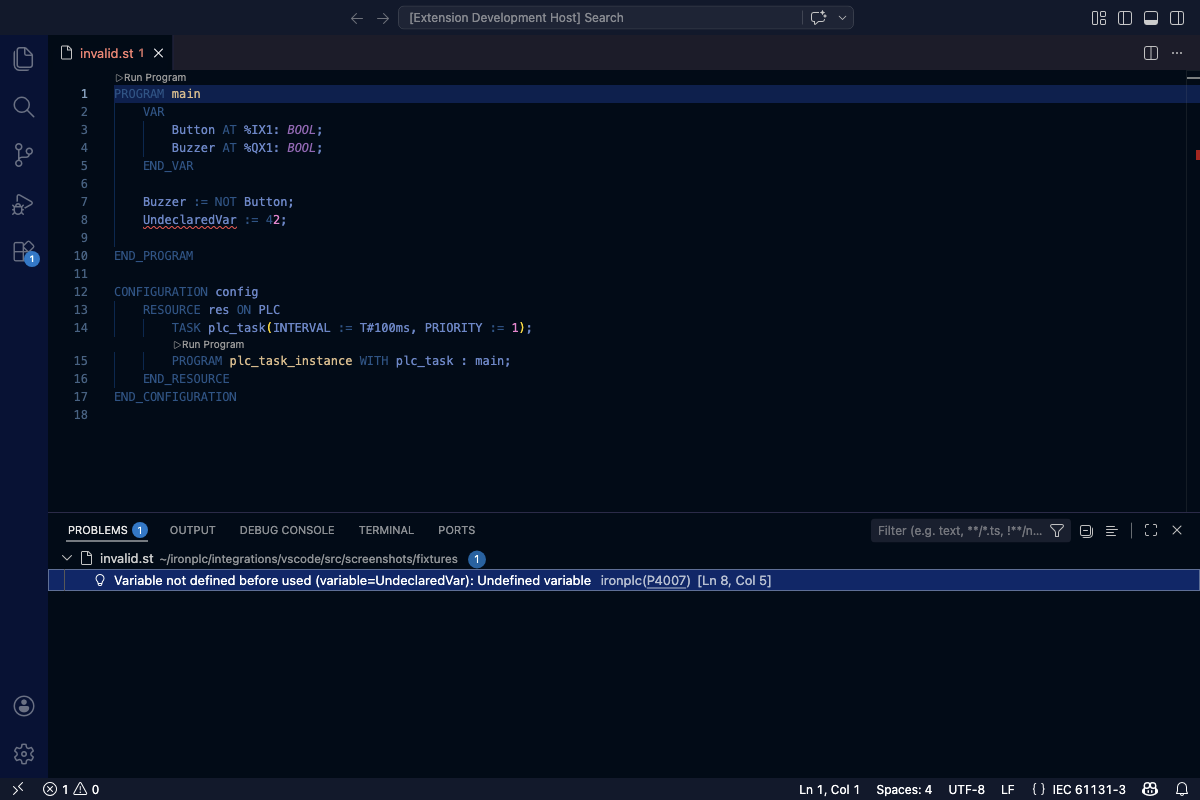
Task: Close the bottom panel
Action: pyautogui.click(x=1177, y=530)
